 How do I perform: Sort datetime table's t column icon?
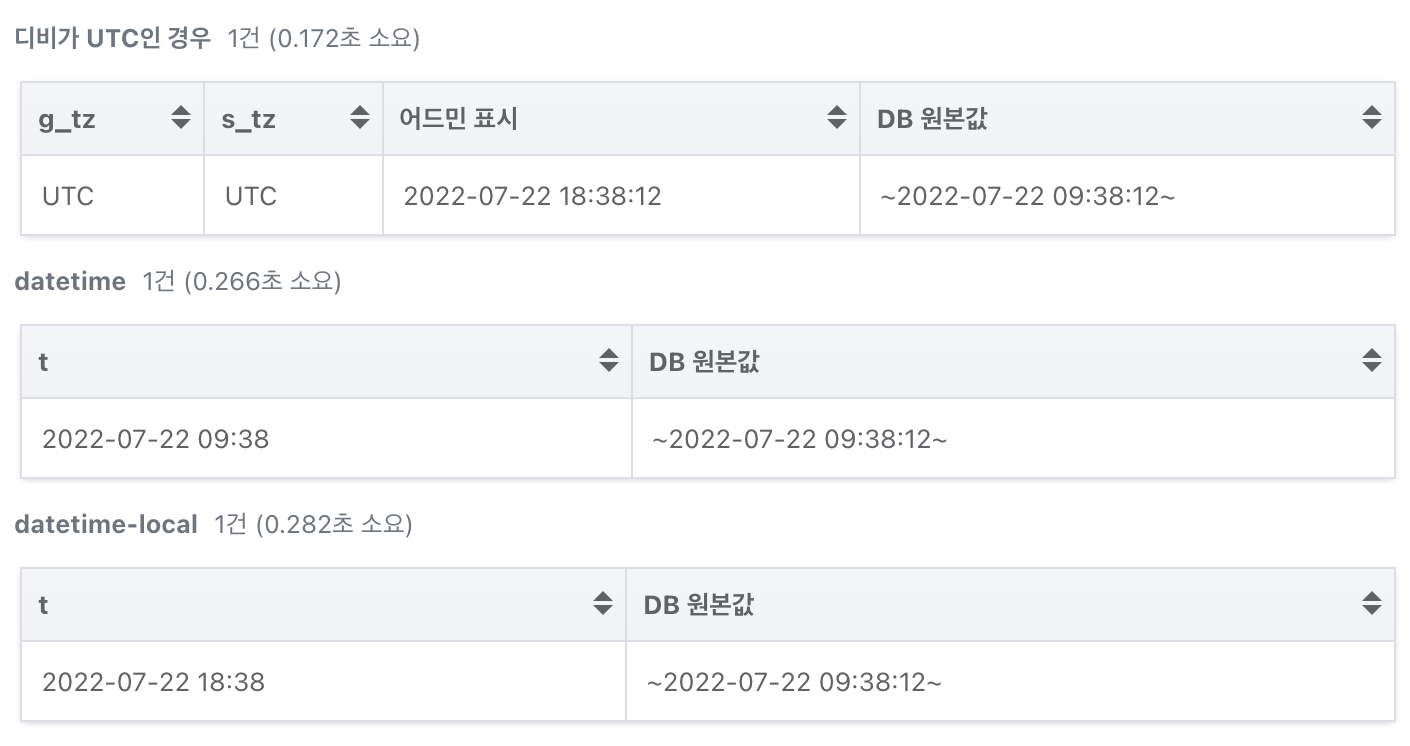click(609, 361)
